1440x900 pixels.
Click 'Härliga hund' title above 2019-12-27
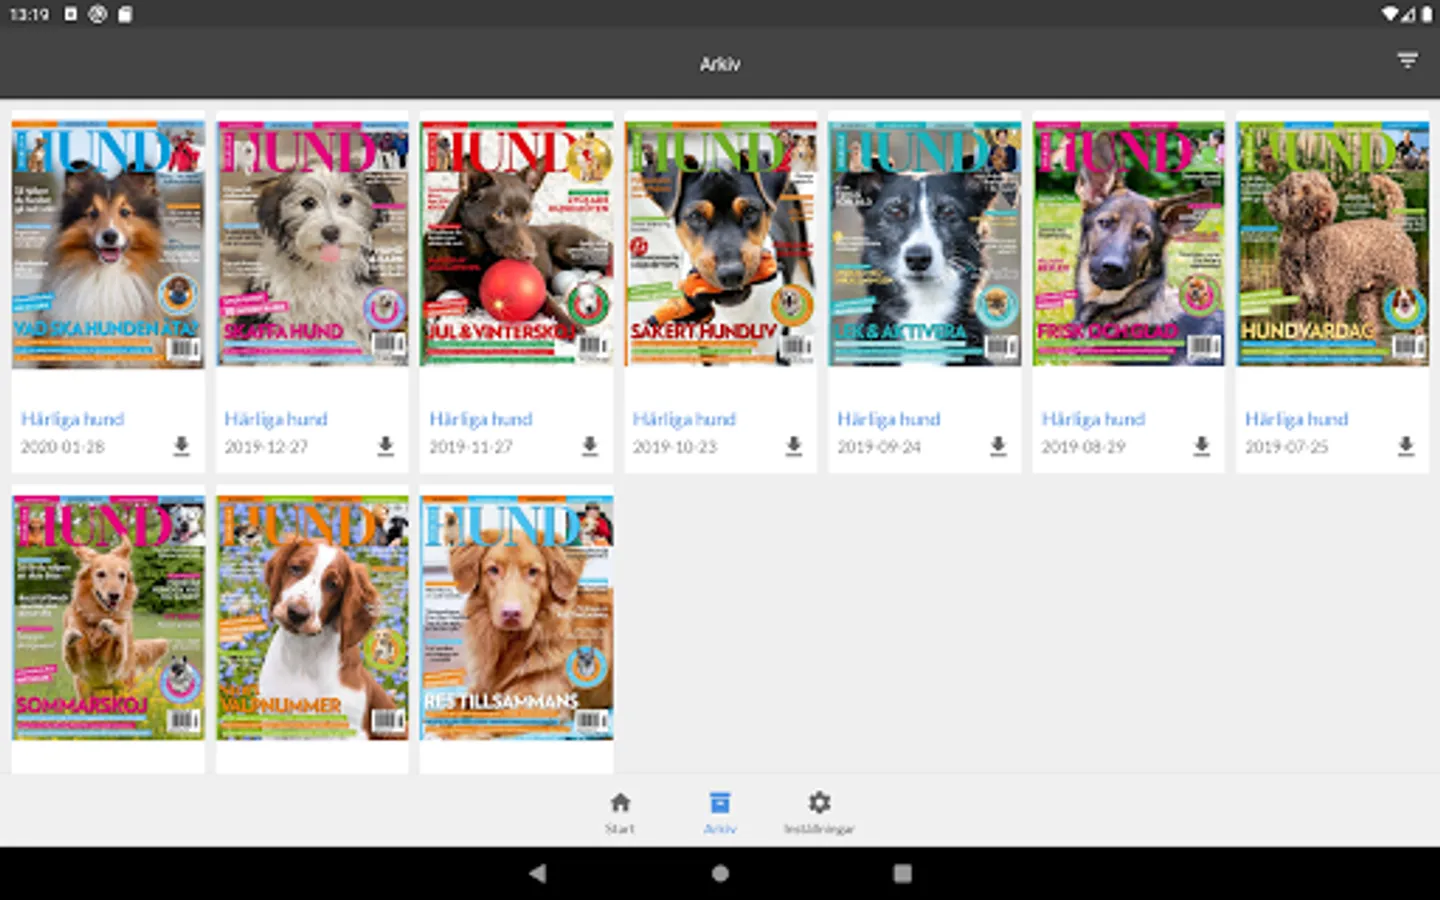[276, 419]
